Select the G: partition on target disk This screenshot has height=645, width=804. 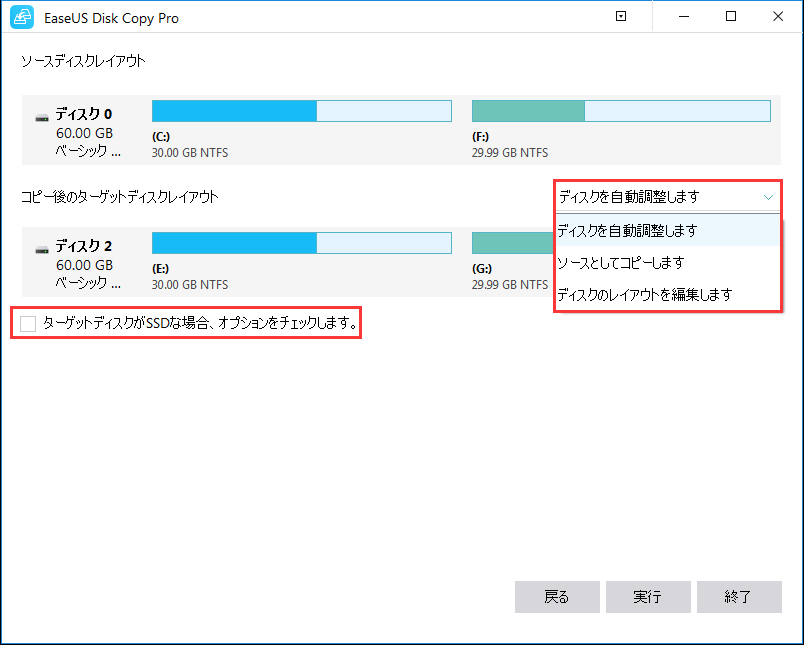coord(510,242)
